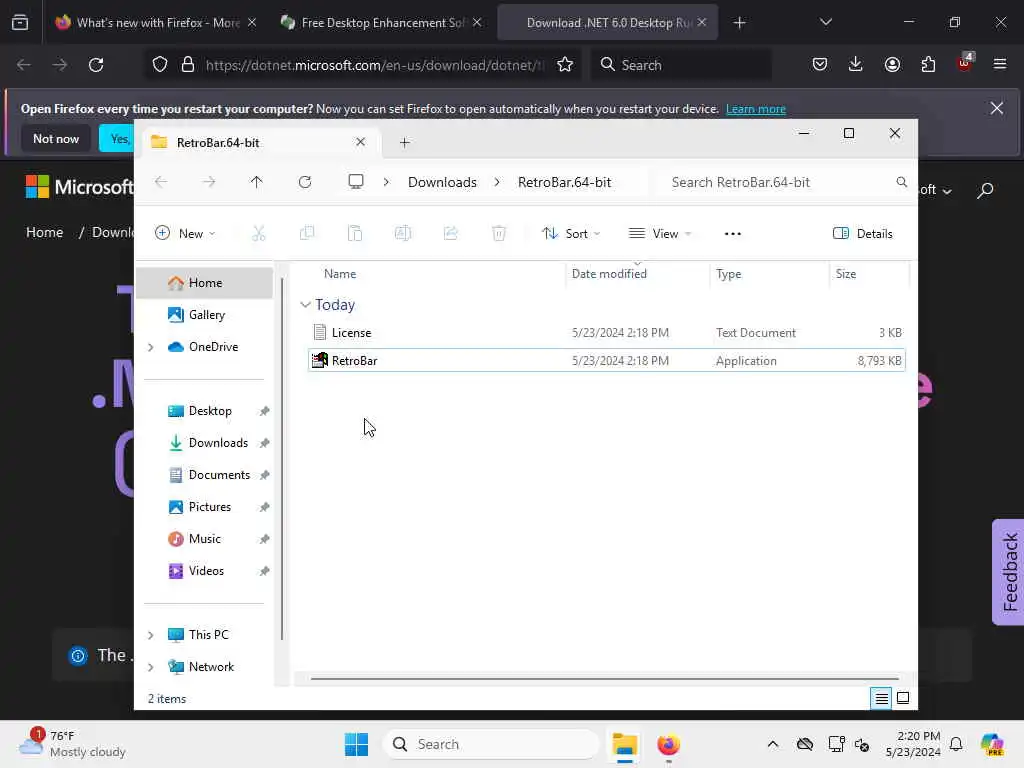The image size is (1024, 768).
Task: Collapse the Today group
Action: pos(305,305)
